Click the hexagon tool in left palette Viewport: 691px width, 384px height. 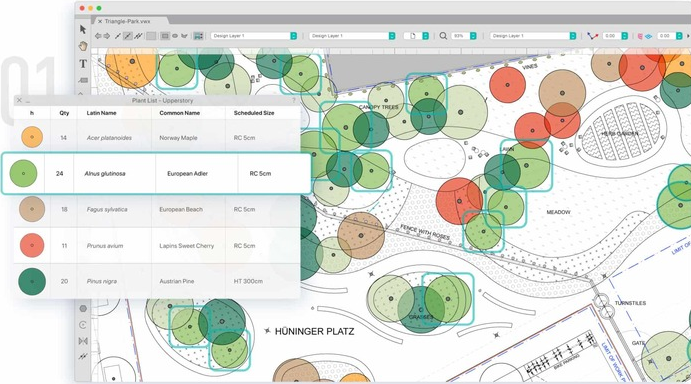pos(83,309)
